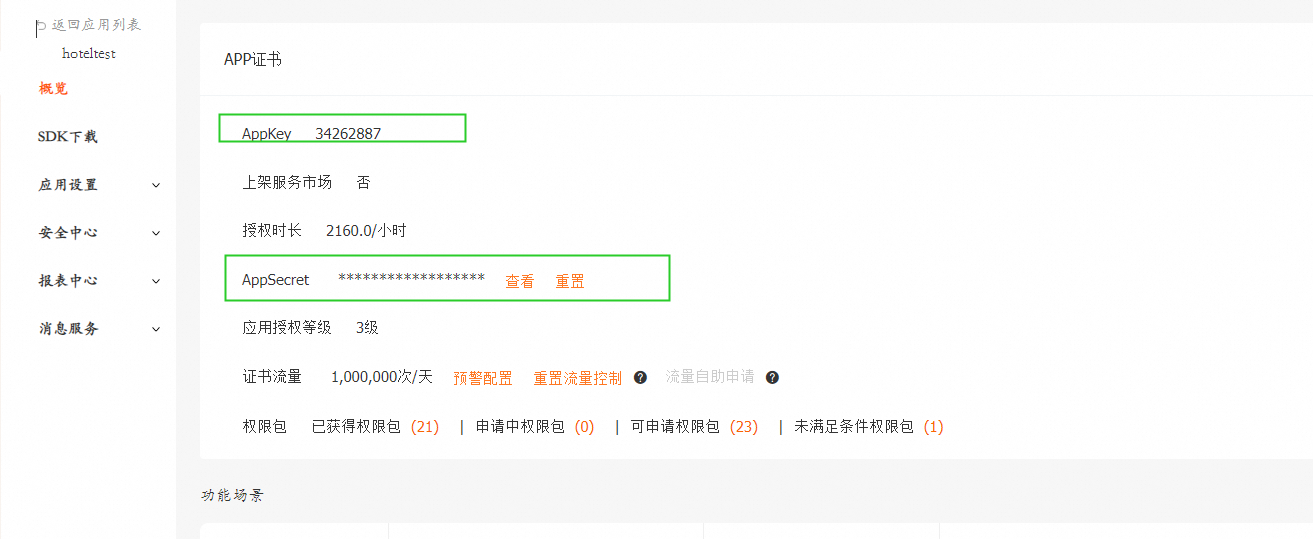Click 查看 to reveal the AppSecret

pyautogui.click(x=519, y=282)
